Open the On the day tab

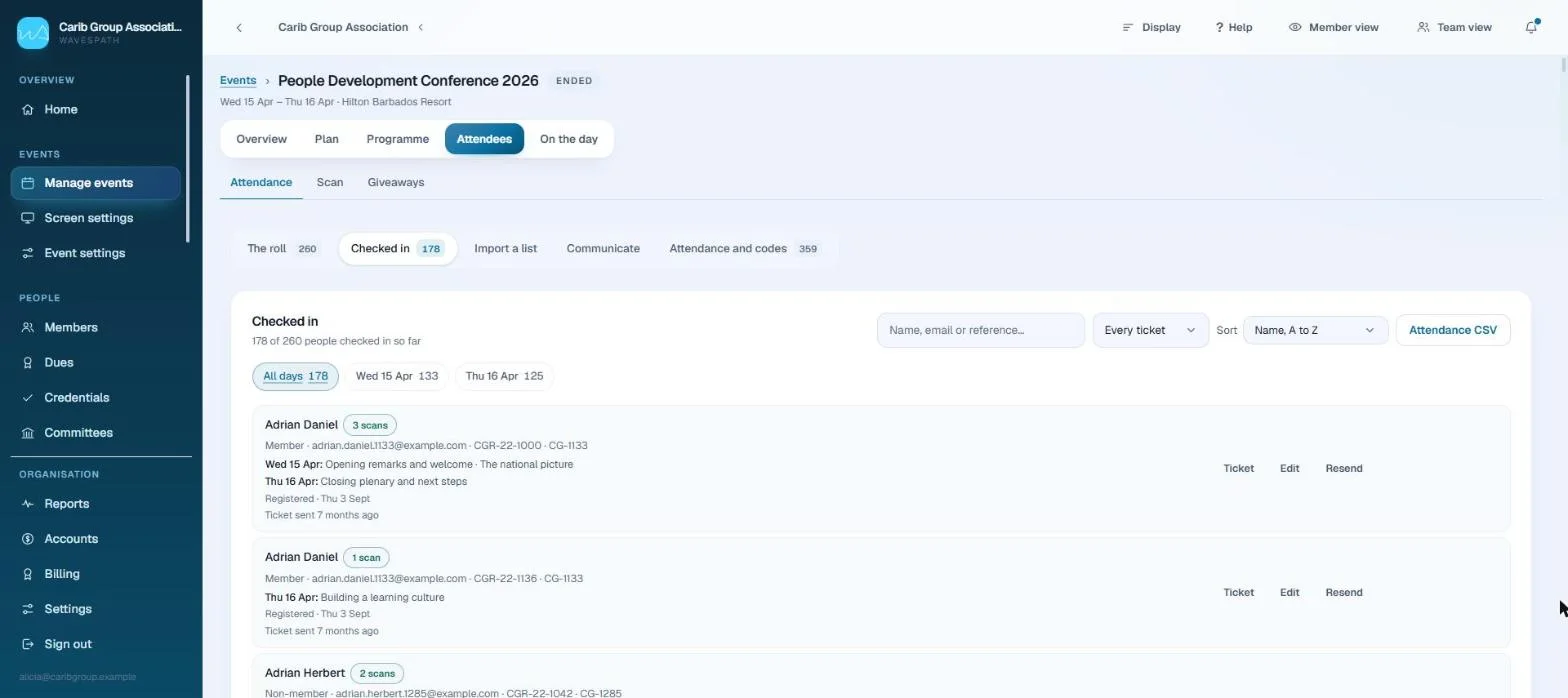(569, 139)
